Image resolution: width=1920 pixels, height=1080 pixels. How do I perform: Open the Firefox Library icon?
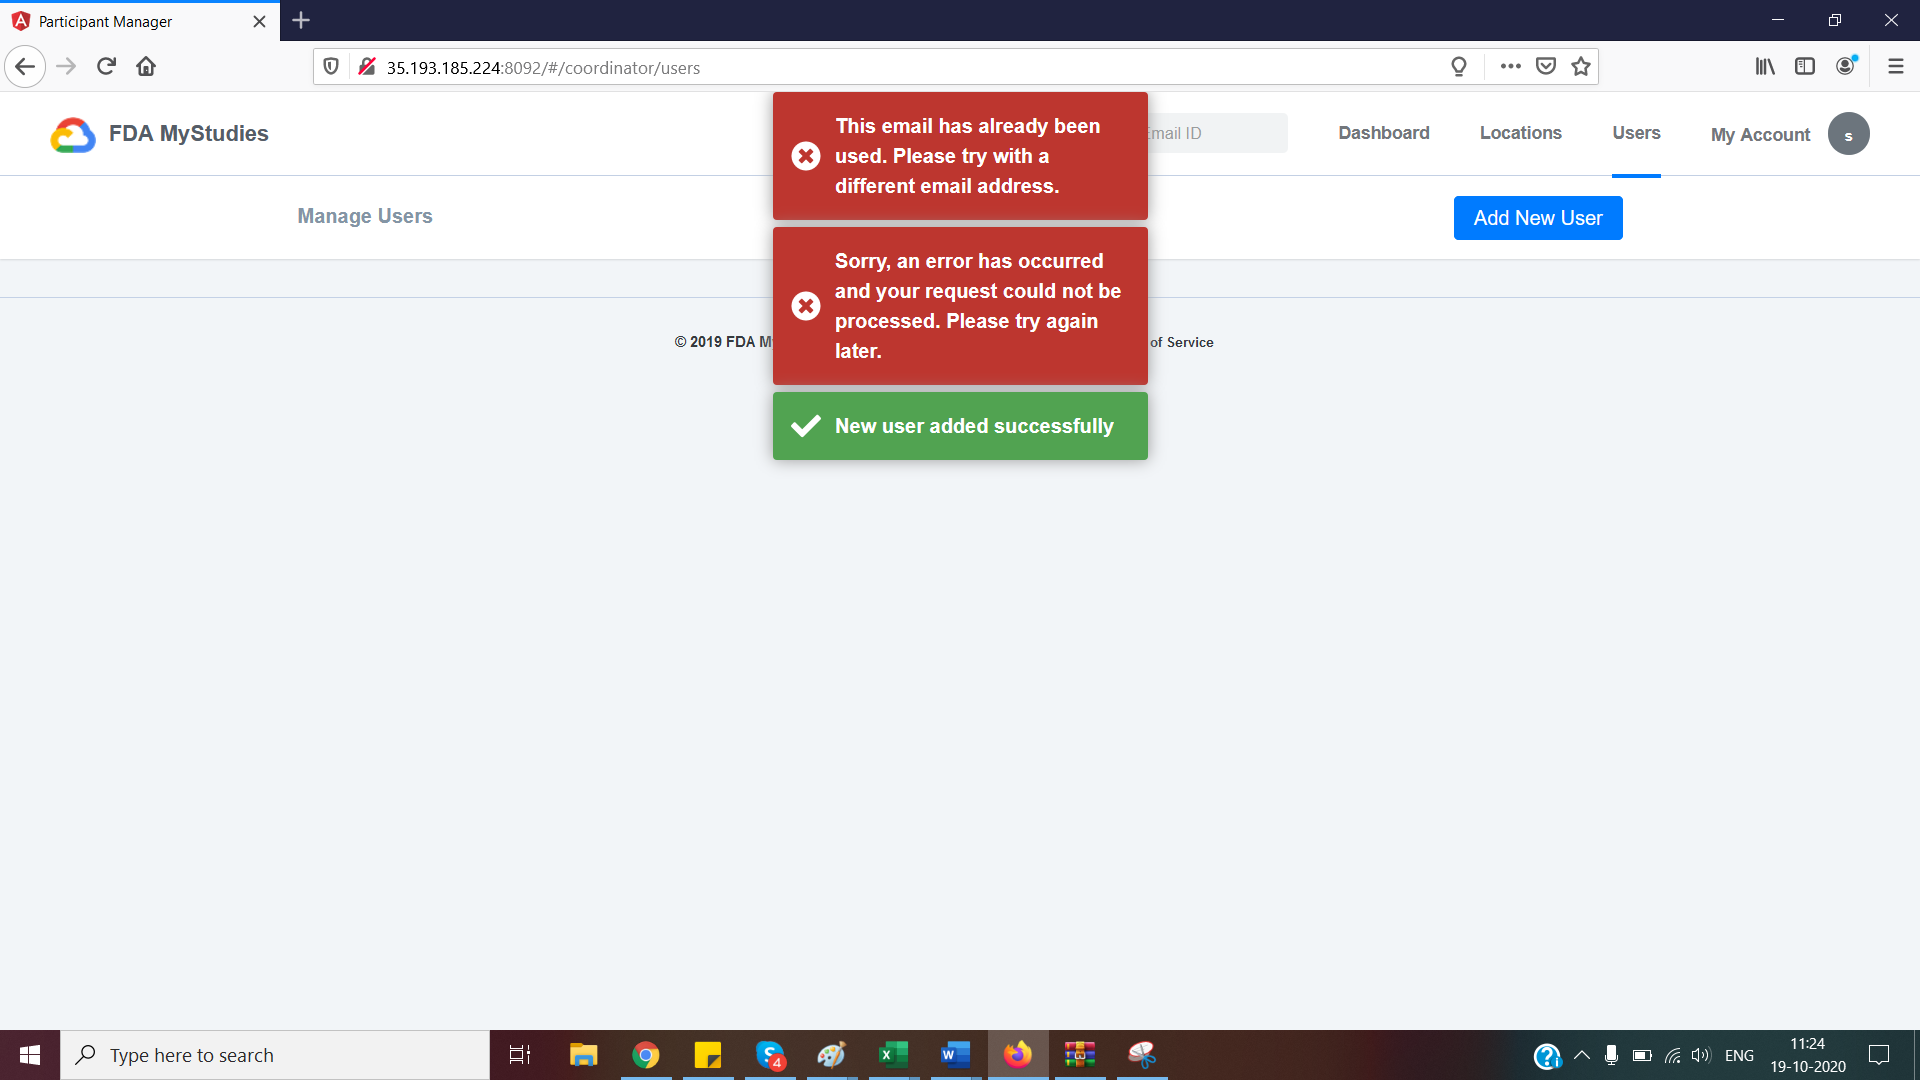tap(1764, 66)
